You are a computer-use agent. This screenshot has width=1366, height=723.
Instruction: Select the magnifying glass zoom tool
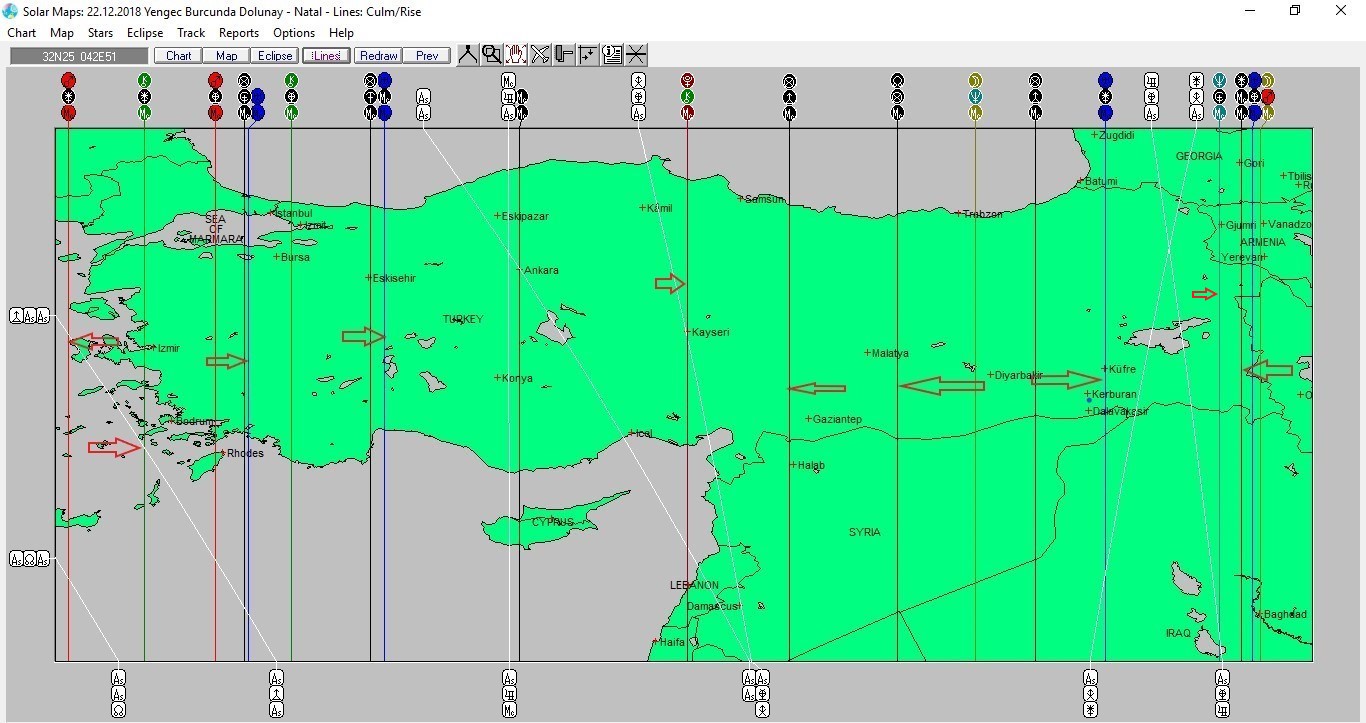tap(491, 55)
